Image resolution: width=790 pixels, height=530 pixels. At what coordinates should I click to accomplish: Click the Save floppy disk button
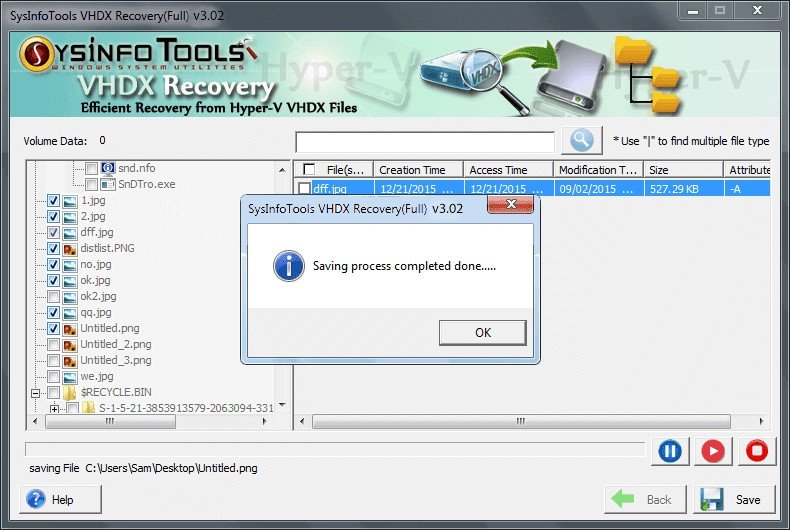[734, 499]
